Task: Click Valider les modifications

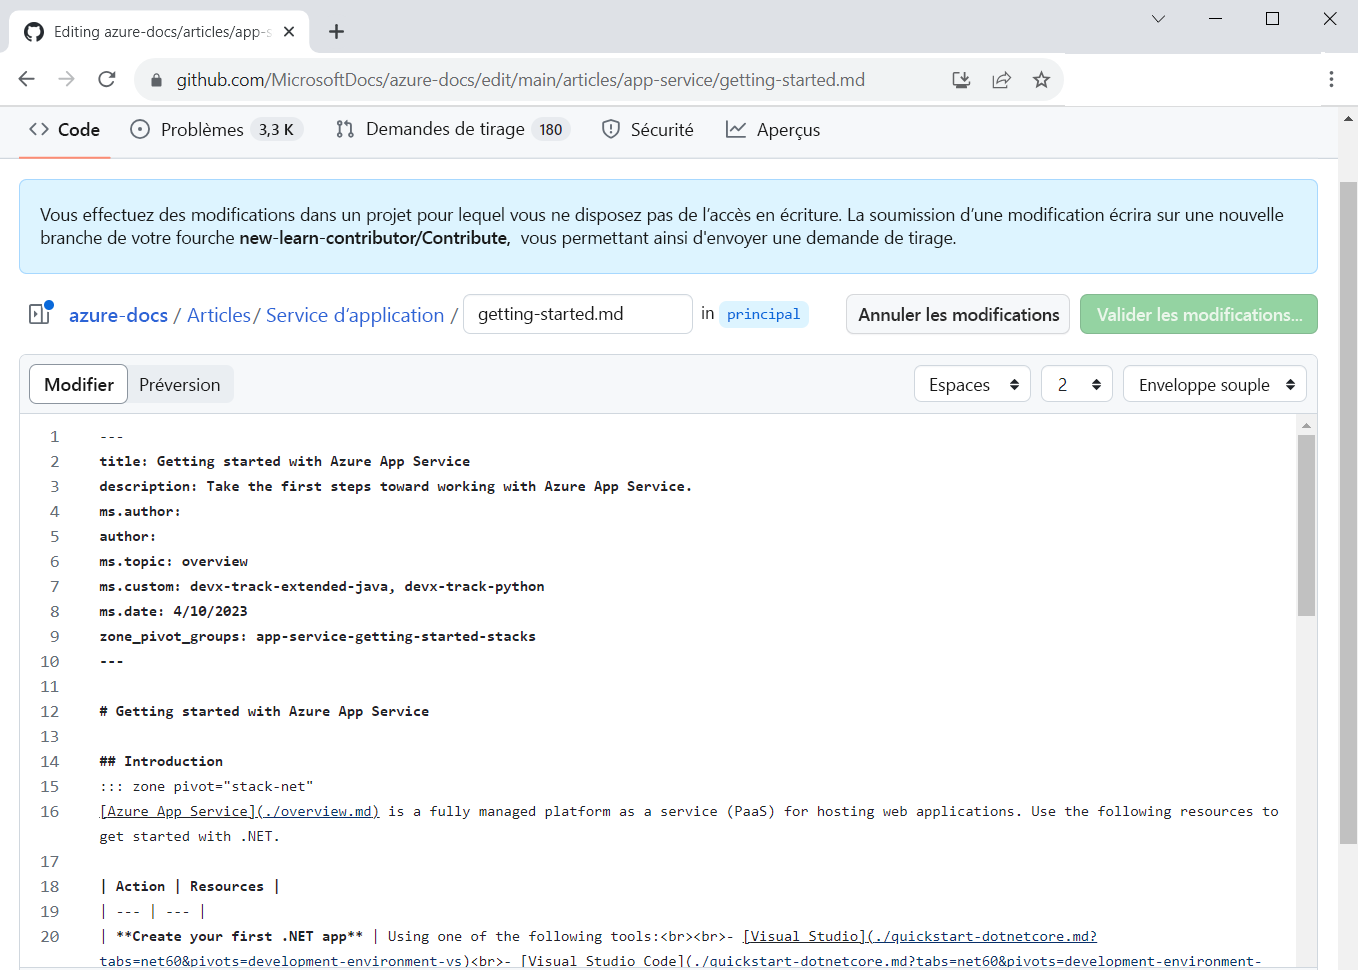Action: tap(1198, 313)
